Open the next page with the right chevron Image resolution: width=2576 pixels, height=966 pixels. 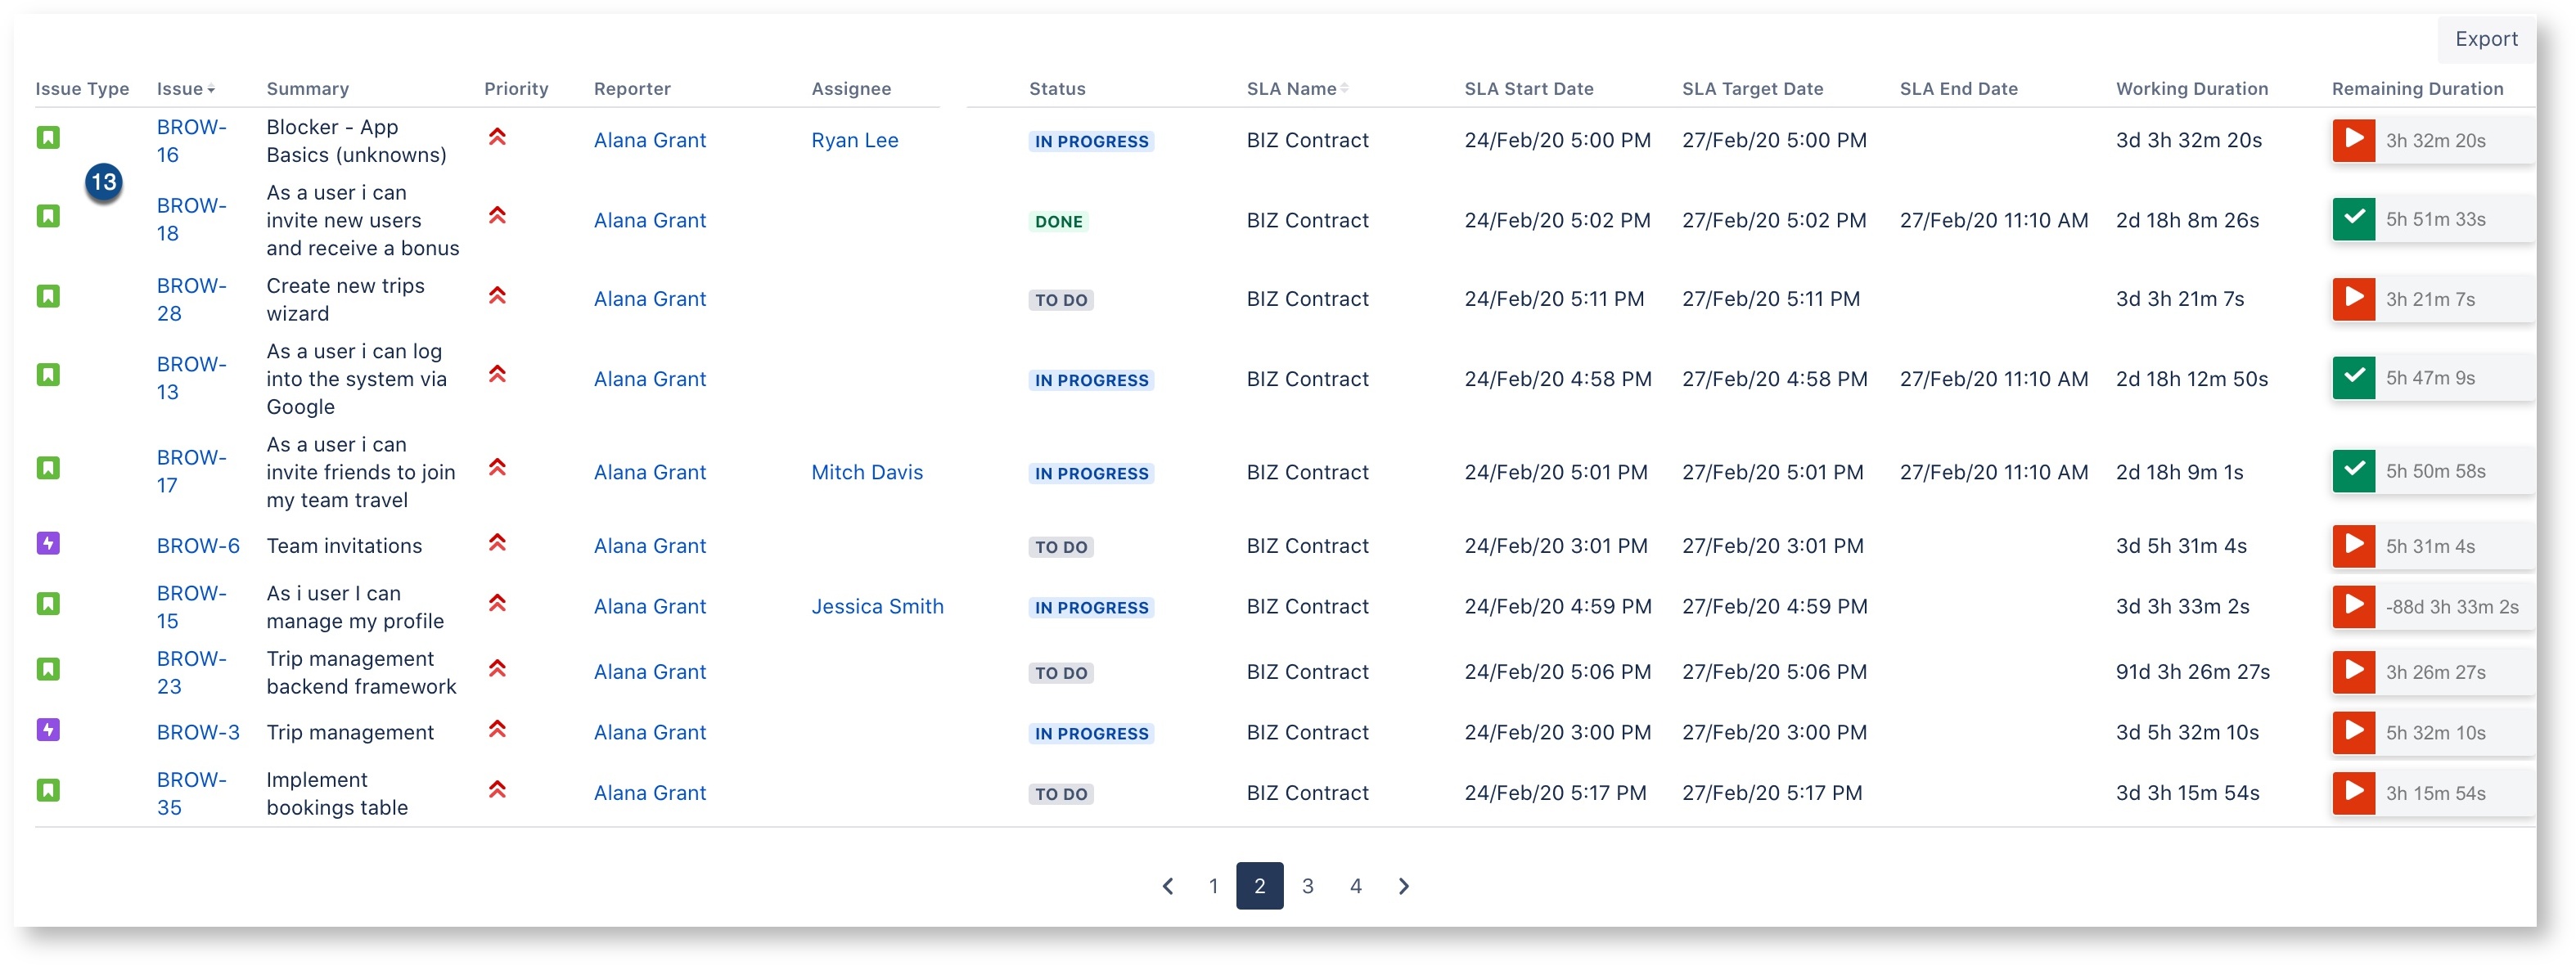[1404, 886]
